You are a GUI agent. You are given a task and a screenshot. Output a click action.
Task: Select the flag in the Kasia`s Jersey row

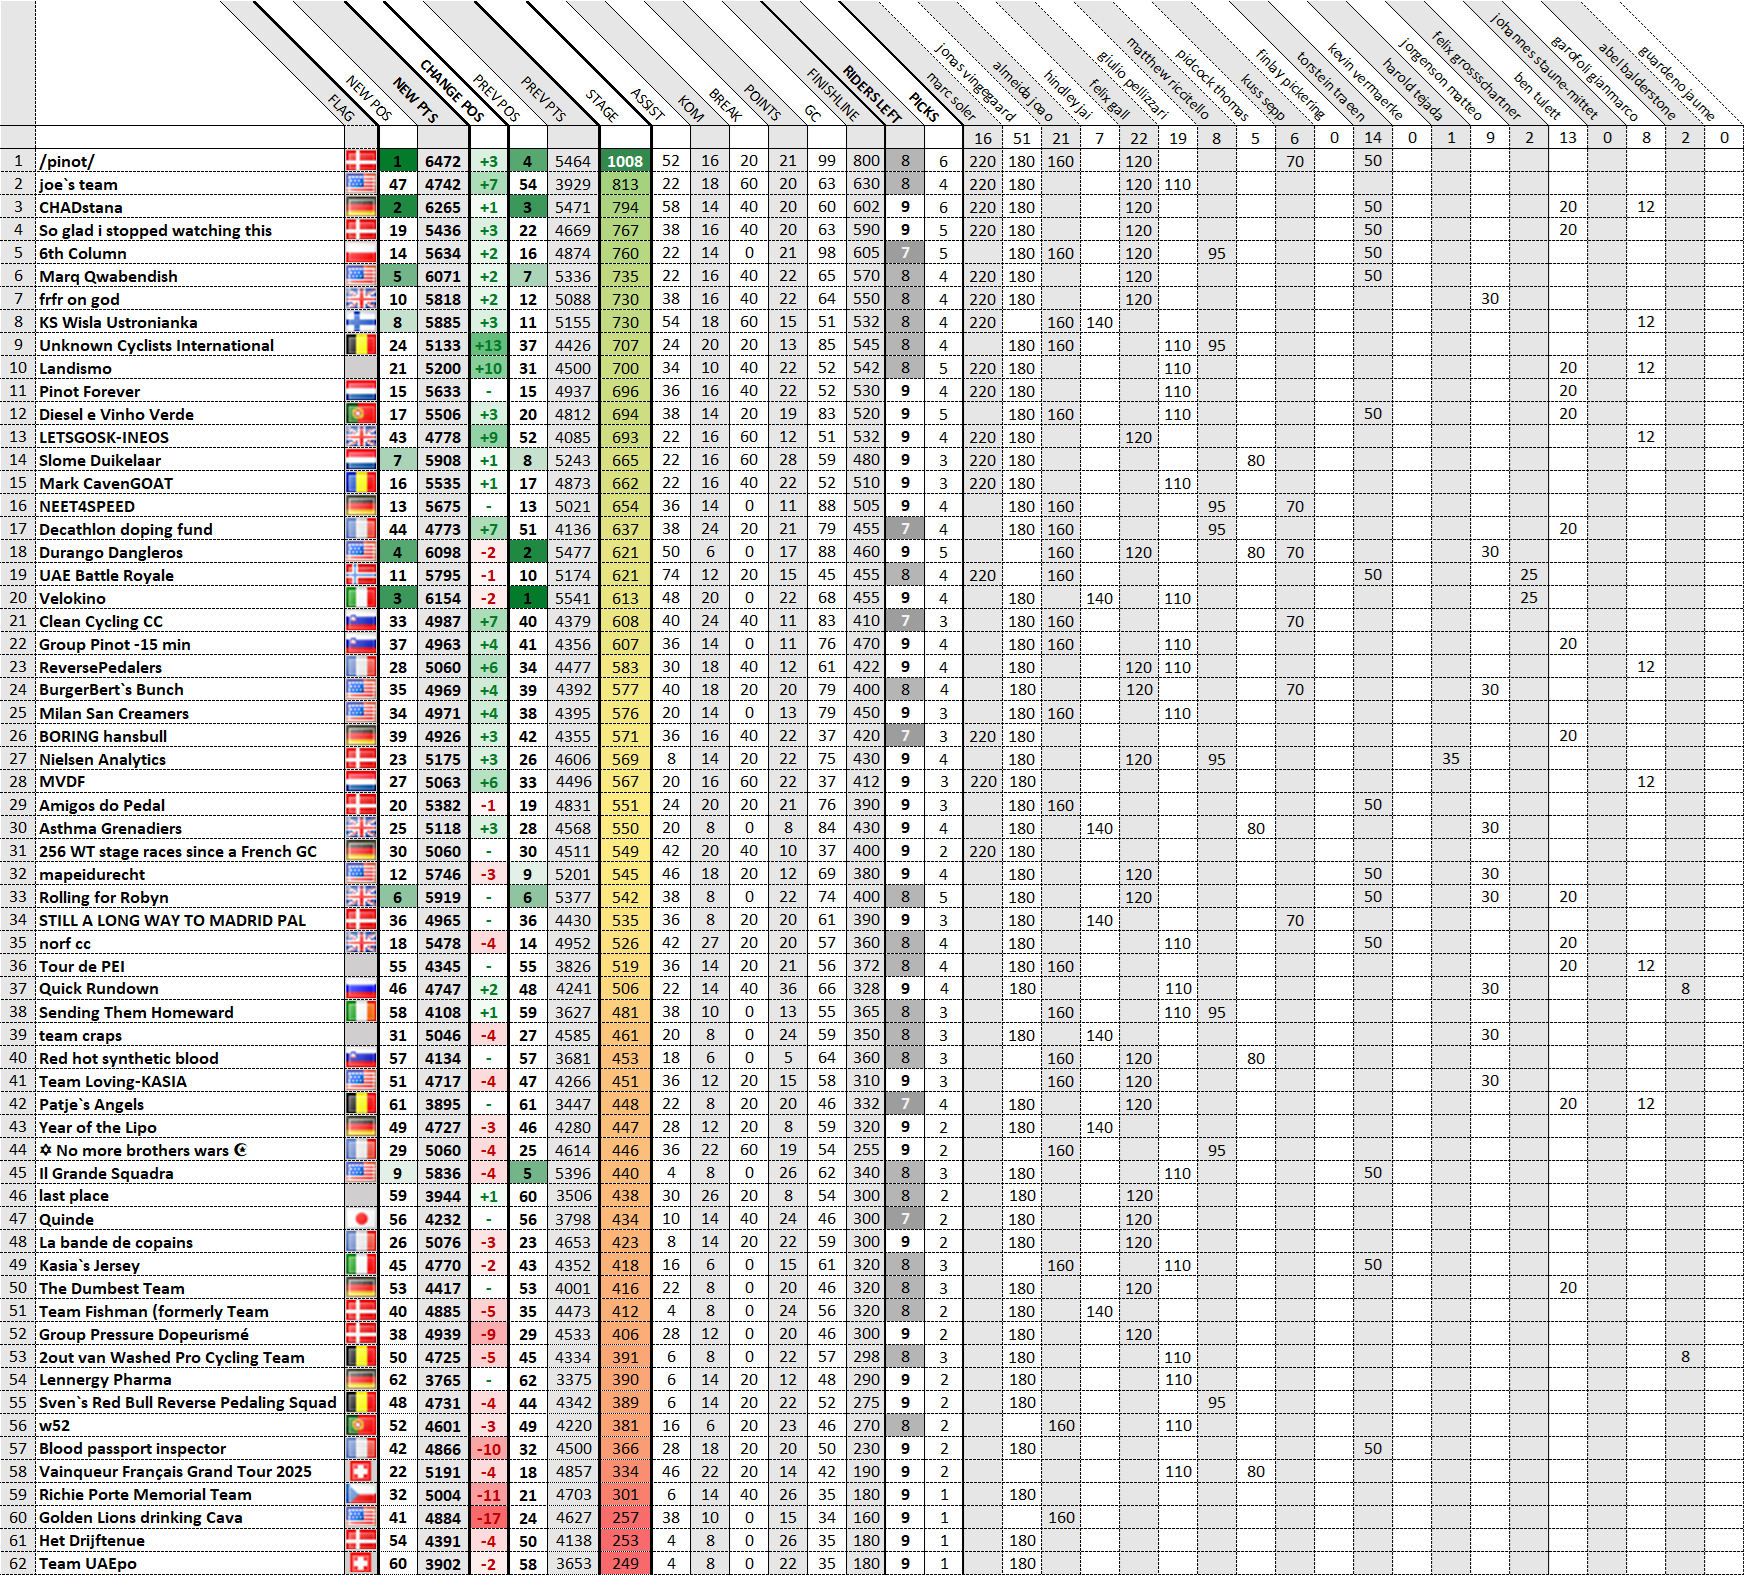[361, 1265]
